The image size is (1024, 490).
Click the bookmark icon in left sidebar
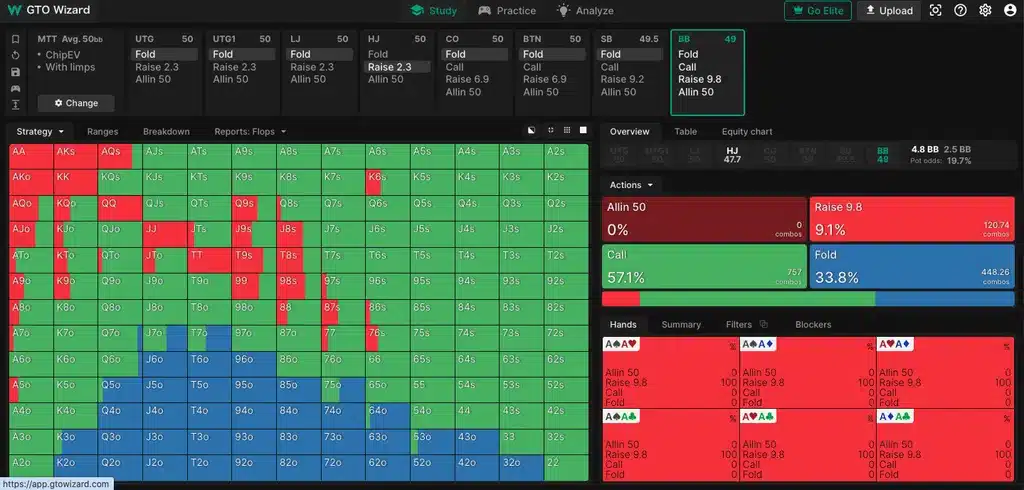(x=16, y=39)
